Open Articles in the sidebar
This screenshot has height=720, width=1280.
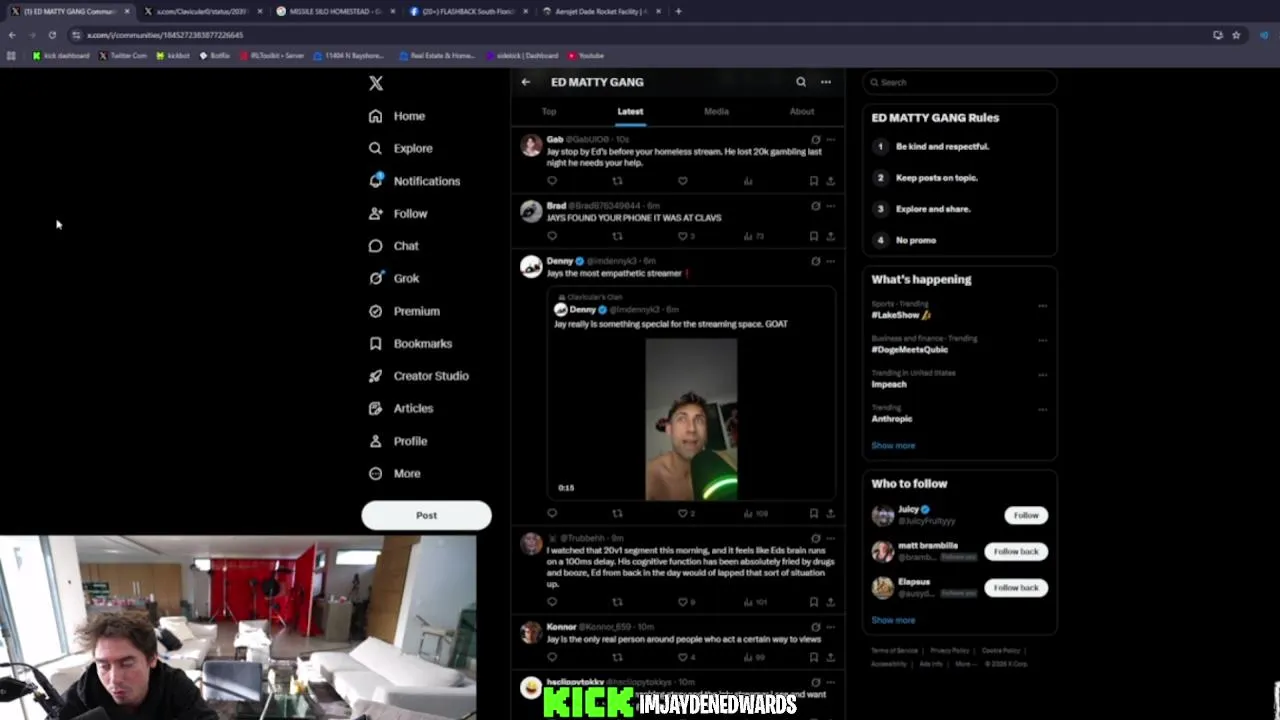400,408
